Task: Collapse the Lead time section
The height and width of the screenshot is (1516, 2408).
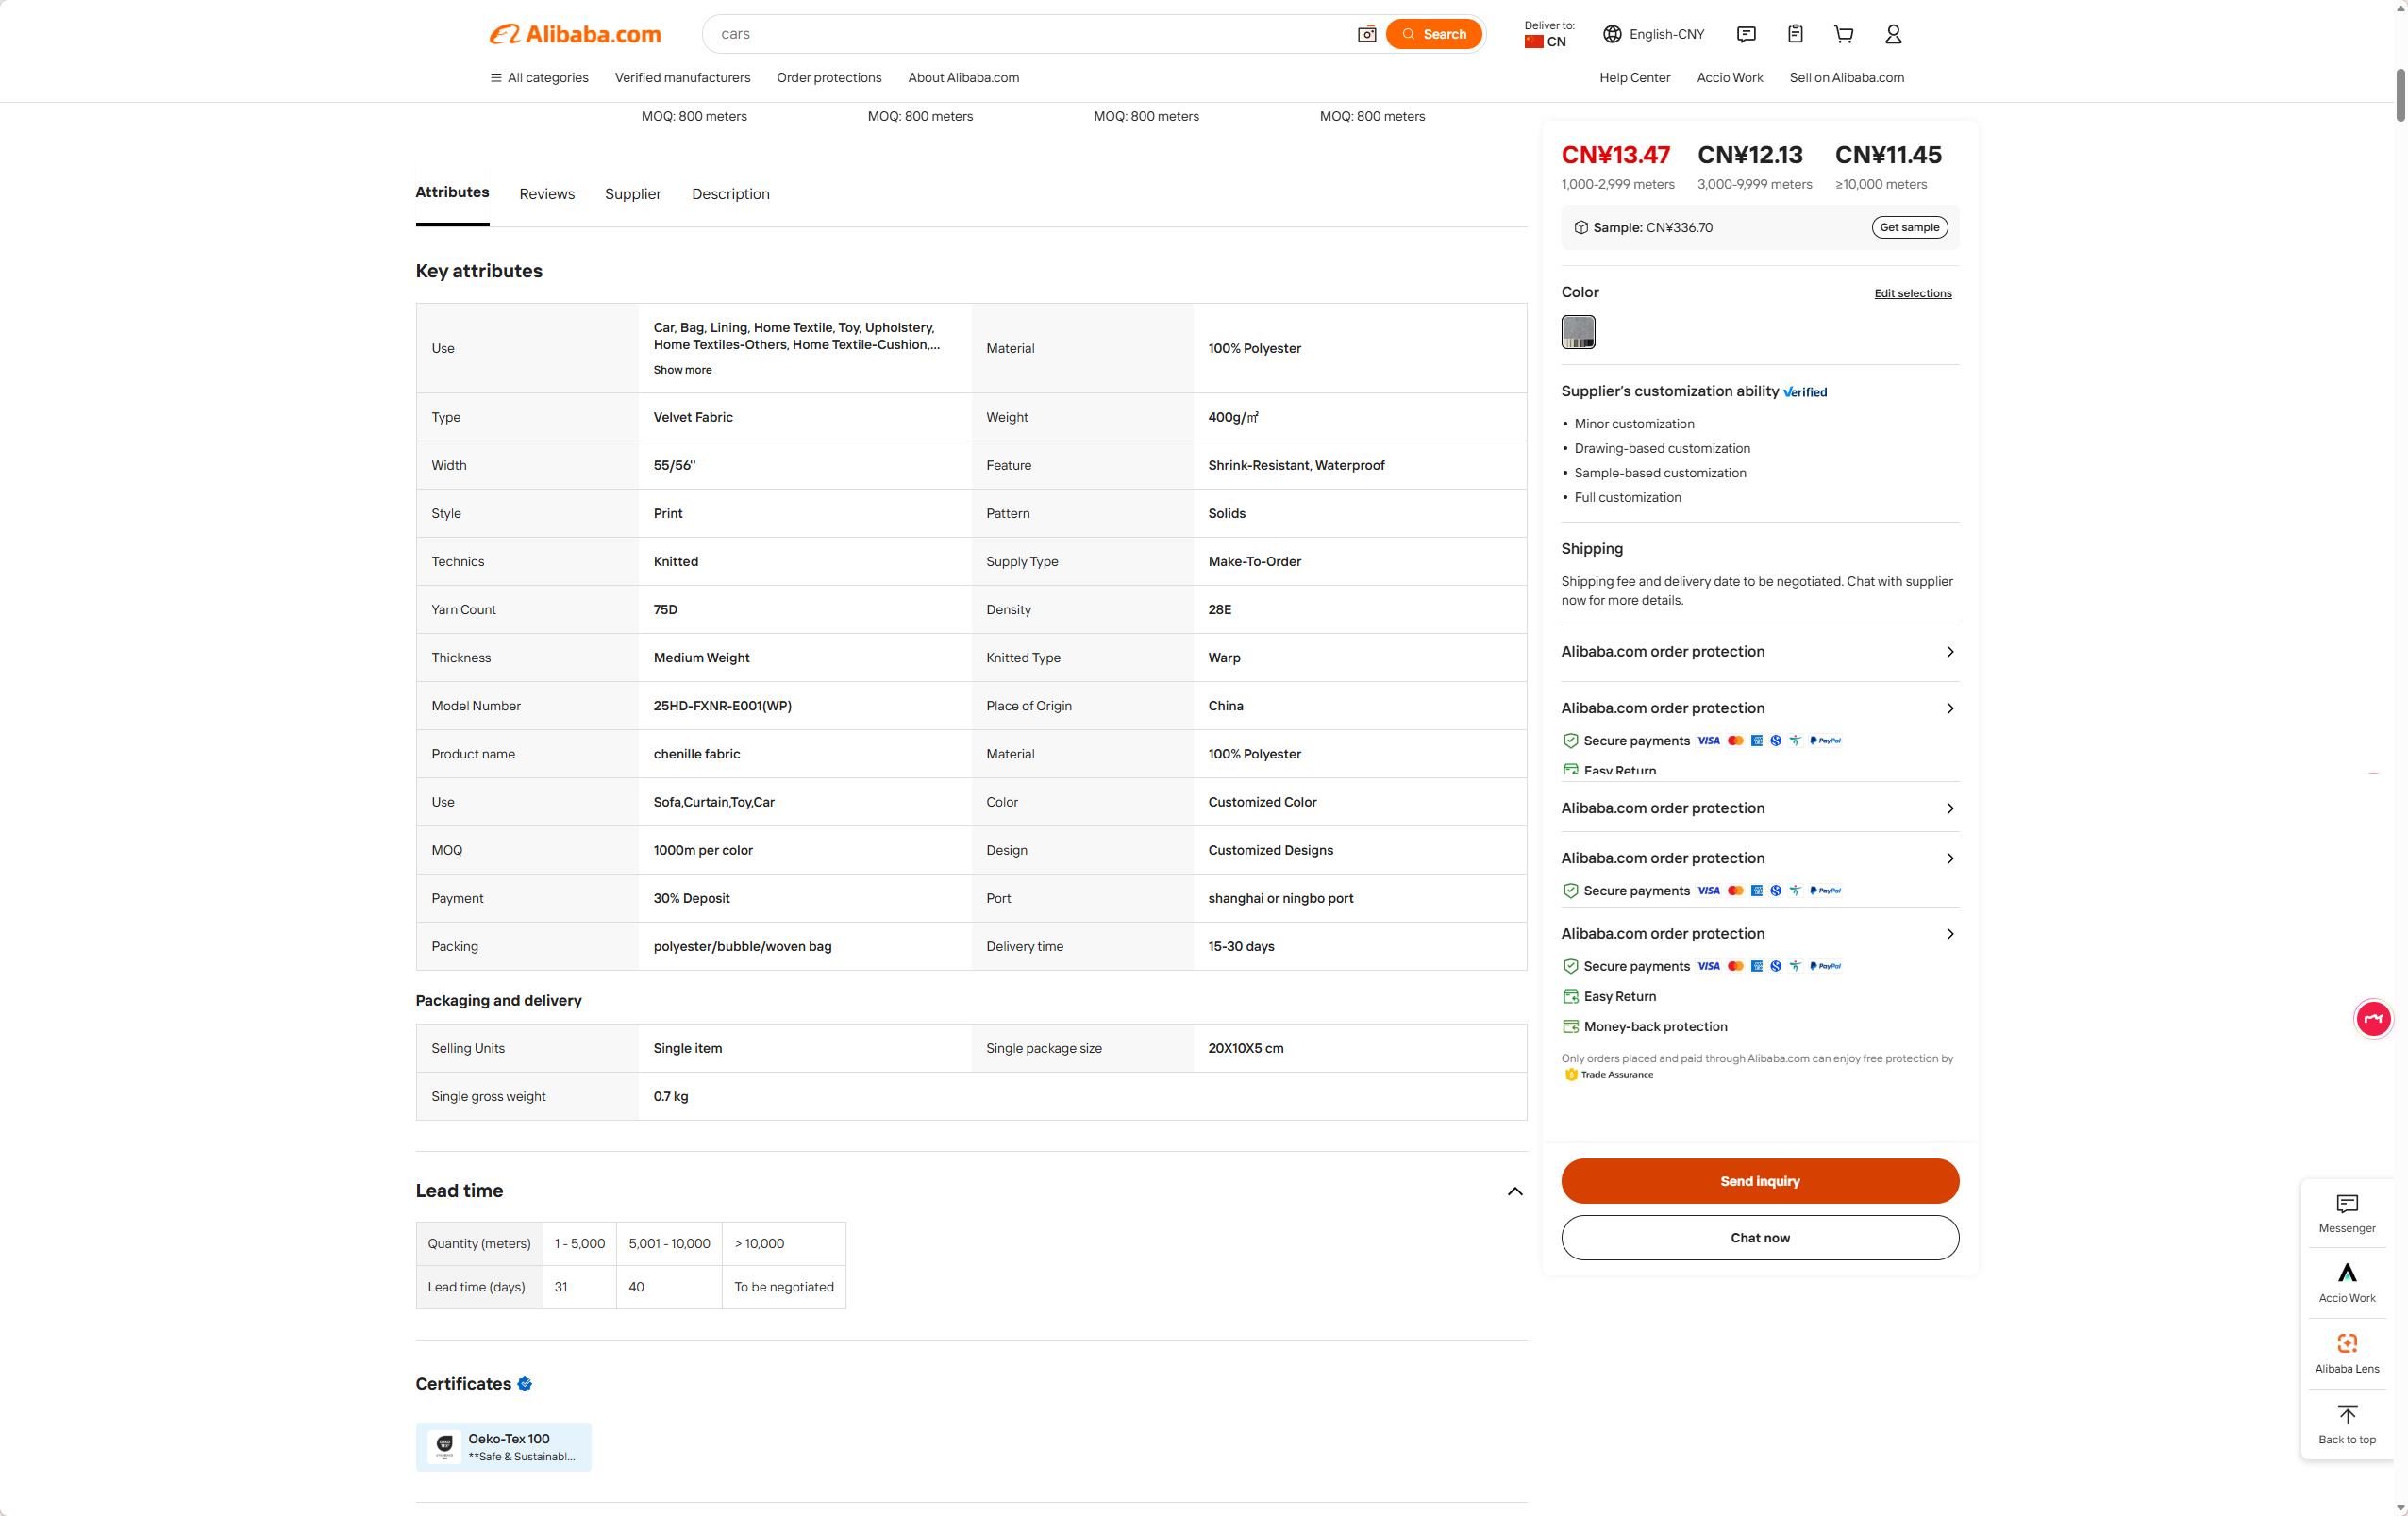Action: 1515,1191
